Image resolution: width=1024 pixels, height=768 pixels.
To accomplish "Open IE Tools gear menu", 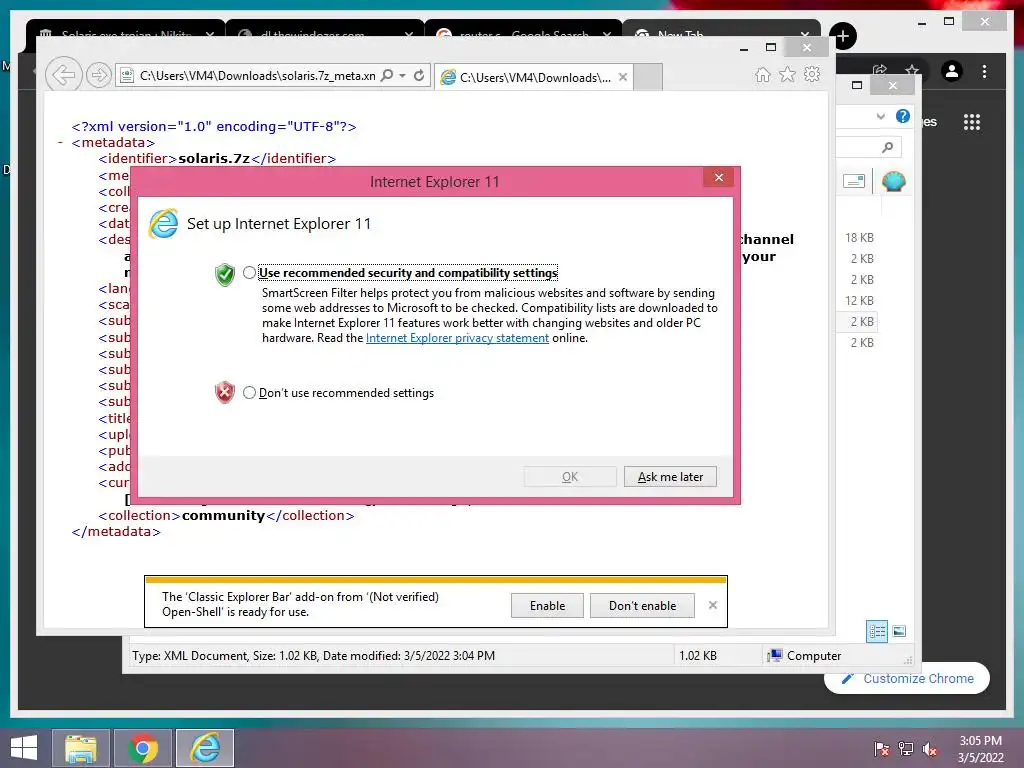I will [812, 74].
